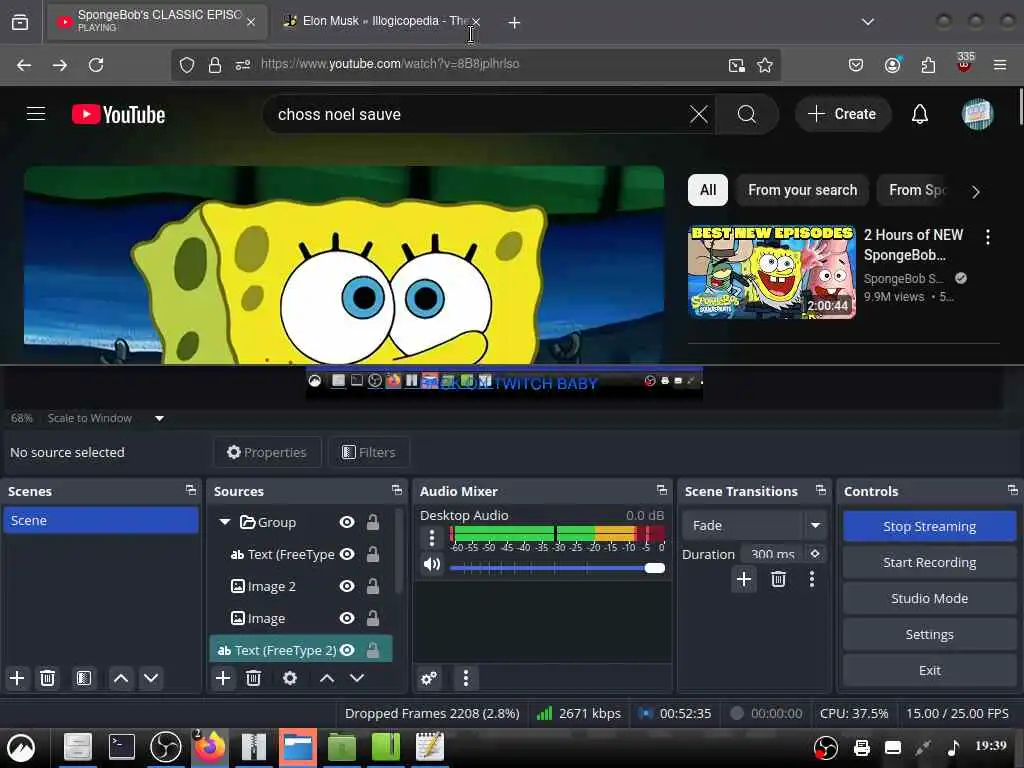Toggle visibility of Group source
Viewport: 1024px width, 768px height.
pos(347,522)
